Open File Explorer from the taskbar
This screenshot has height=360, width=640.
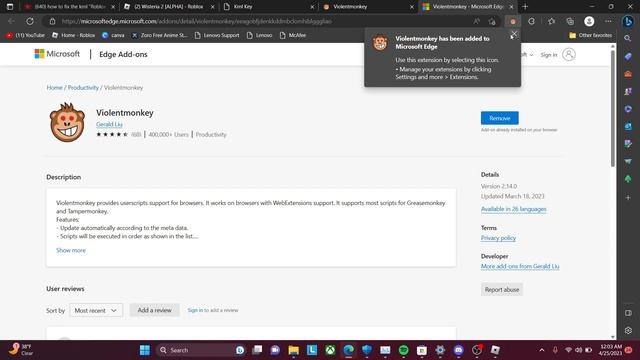293,350
